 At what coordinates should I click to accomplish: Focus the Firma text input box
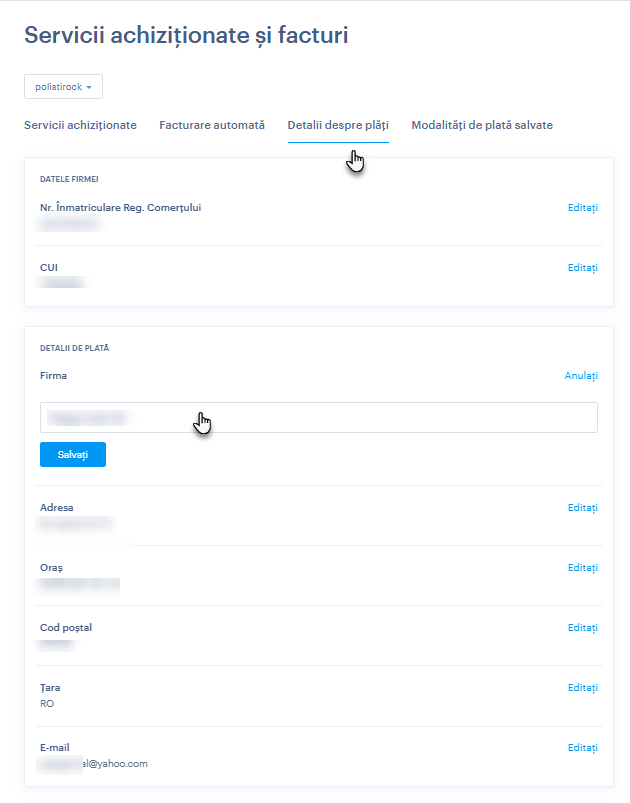tap(318, 418)
